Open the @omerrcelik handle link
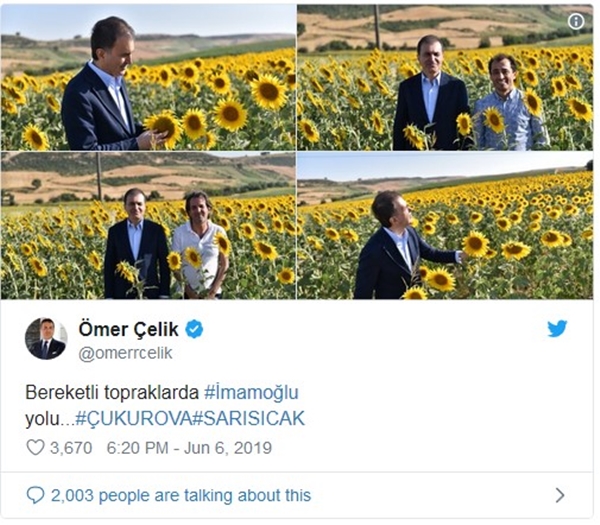The width and height of the screenshot is (600, 525). (125, 350)
